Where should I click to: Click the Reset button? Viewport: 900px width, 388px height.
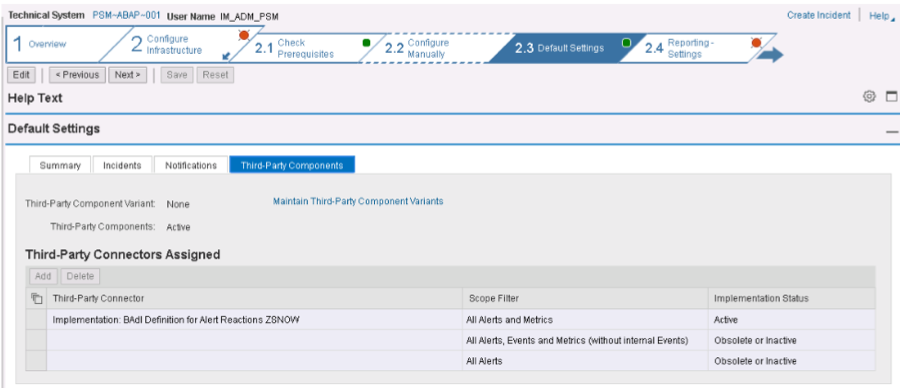tap(215, 75)
